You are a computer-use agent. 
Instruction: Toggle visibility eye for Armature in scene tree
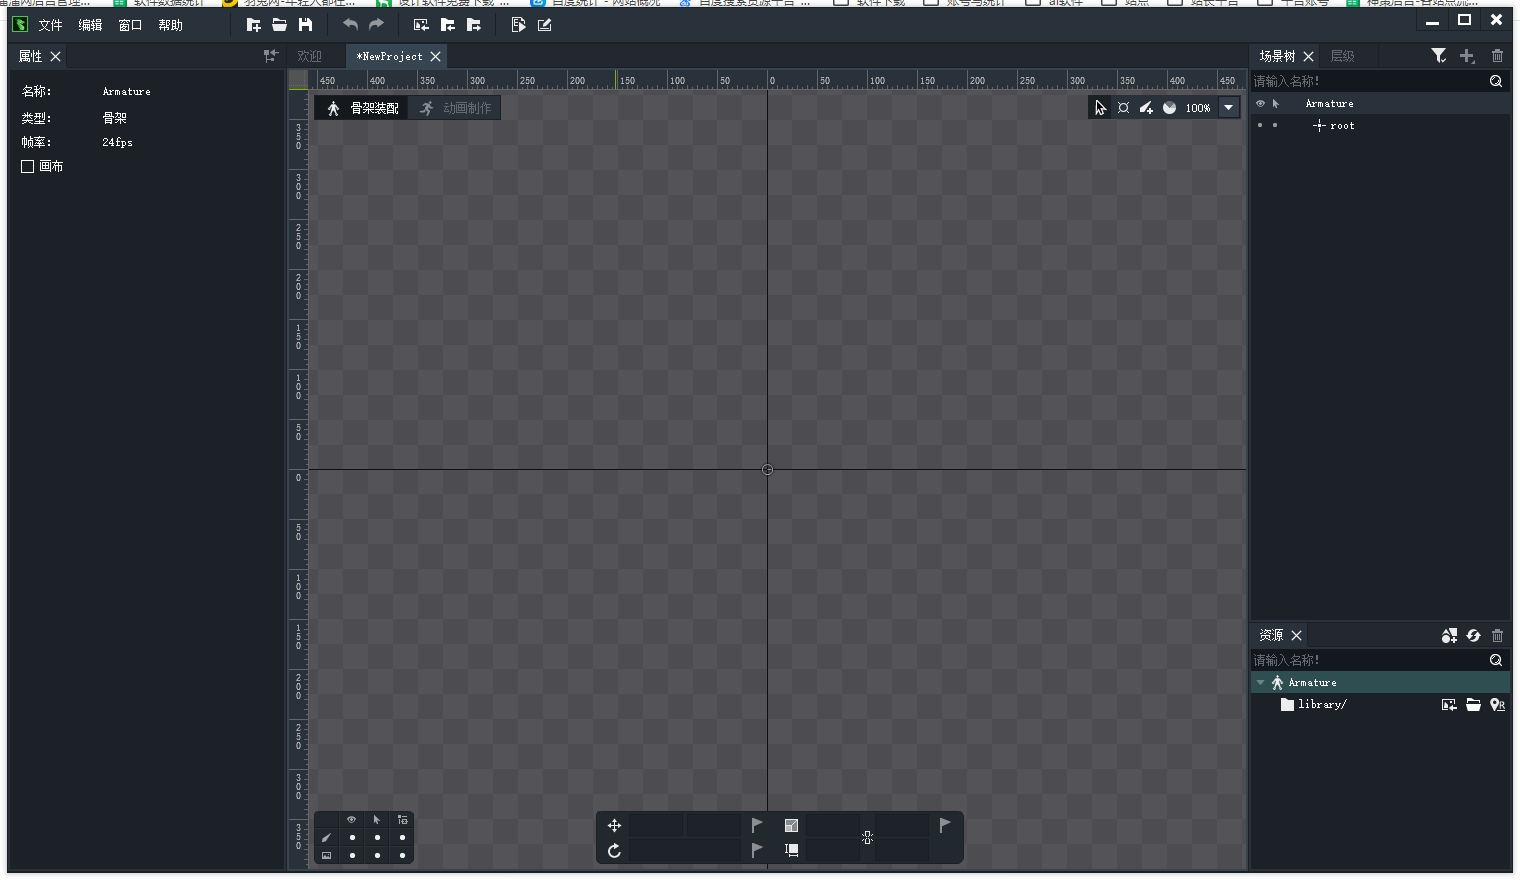(x=1260, y=104)
